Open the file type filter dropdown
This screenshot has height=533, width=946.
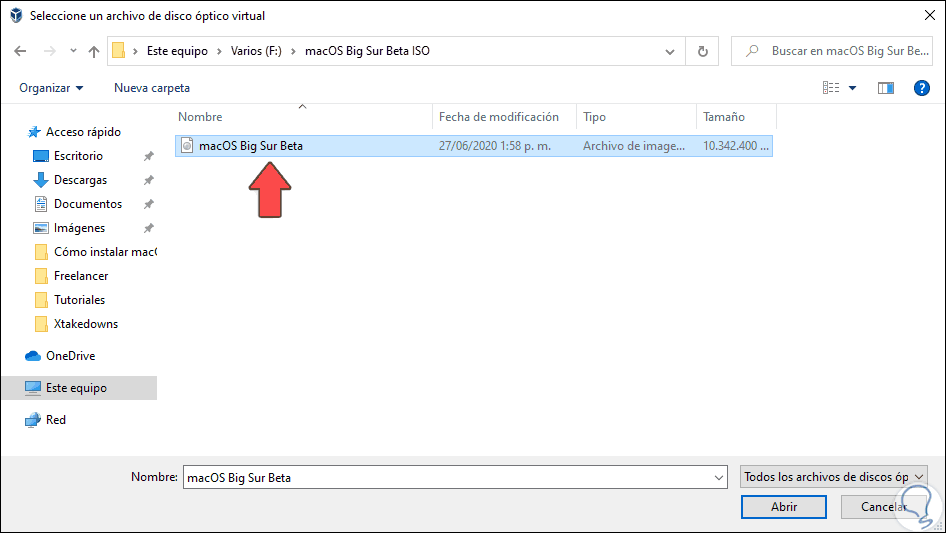pyautogui.click(x=835, y=477)
